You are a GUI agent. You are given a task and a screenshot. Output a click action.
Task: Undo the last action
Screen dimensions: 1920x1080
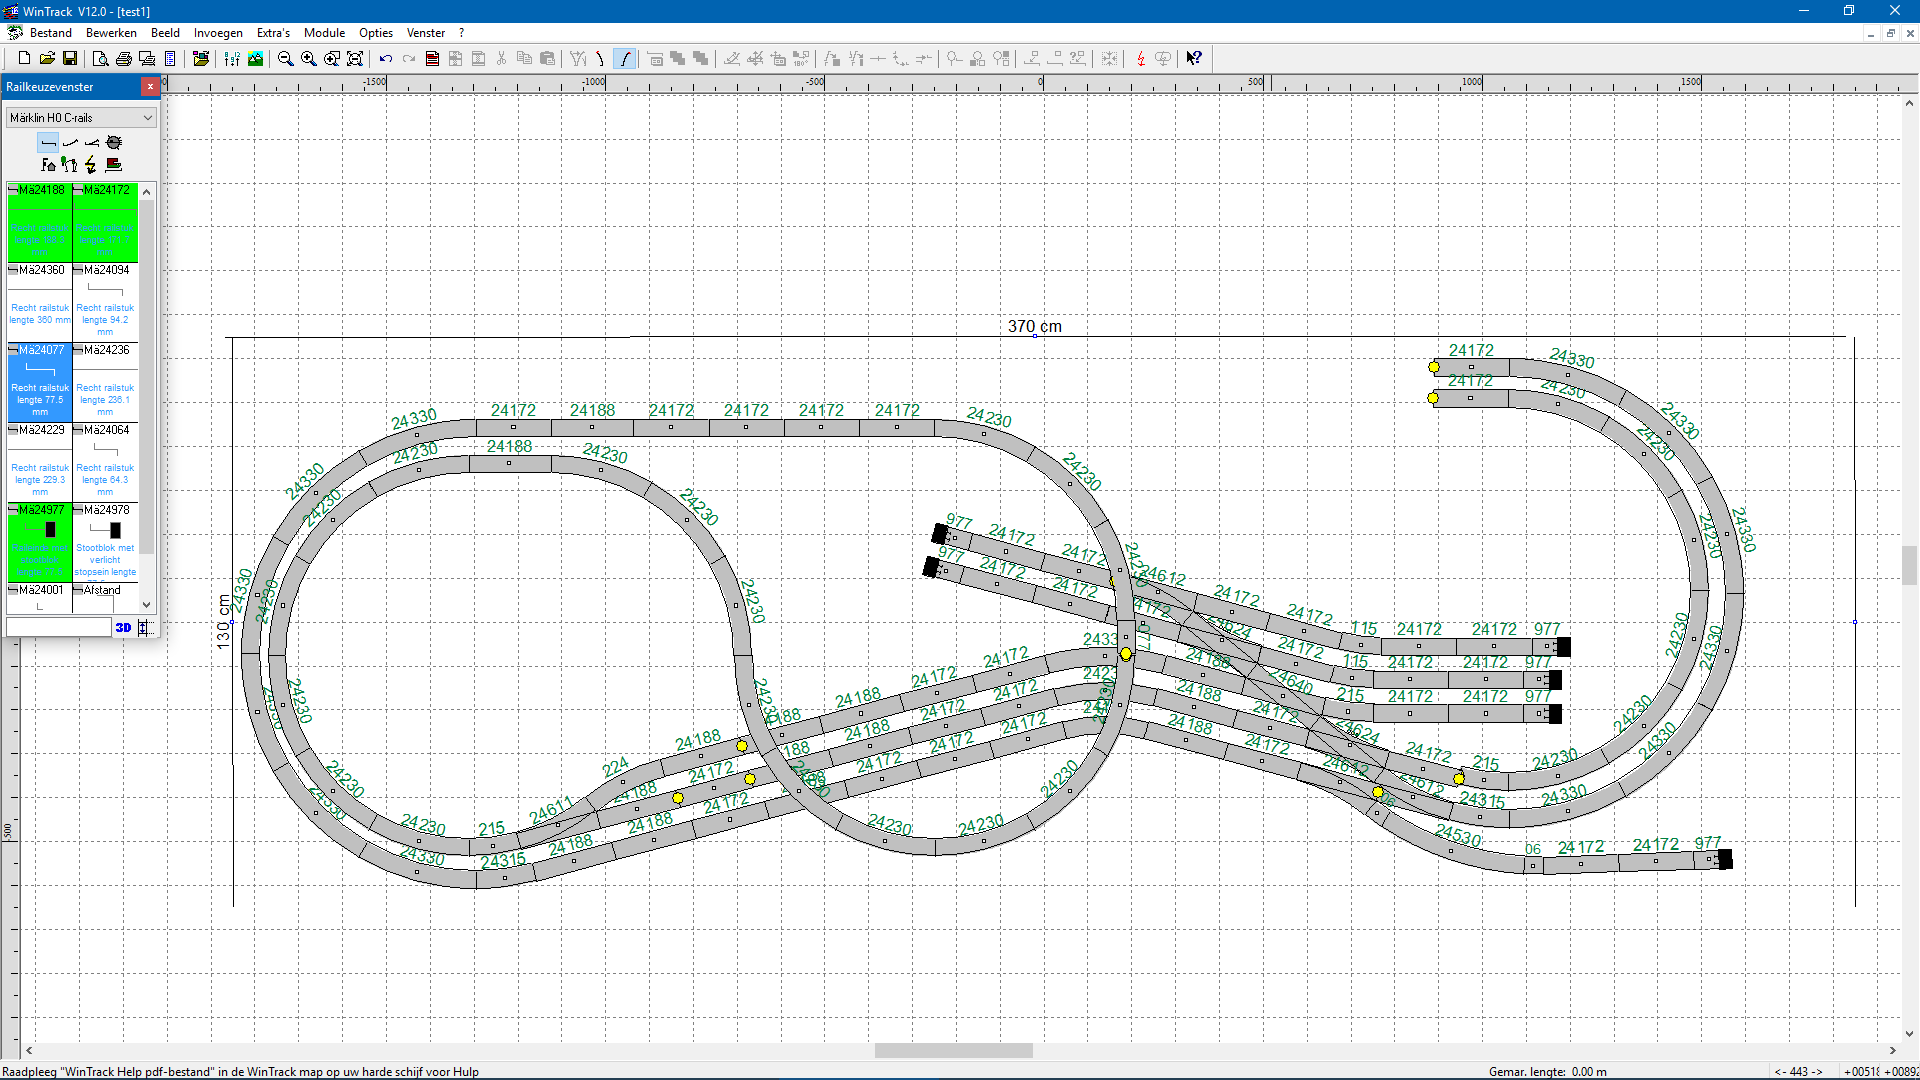pyautogui.click(x=386, y=59)
